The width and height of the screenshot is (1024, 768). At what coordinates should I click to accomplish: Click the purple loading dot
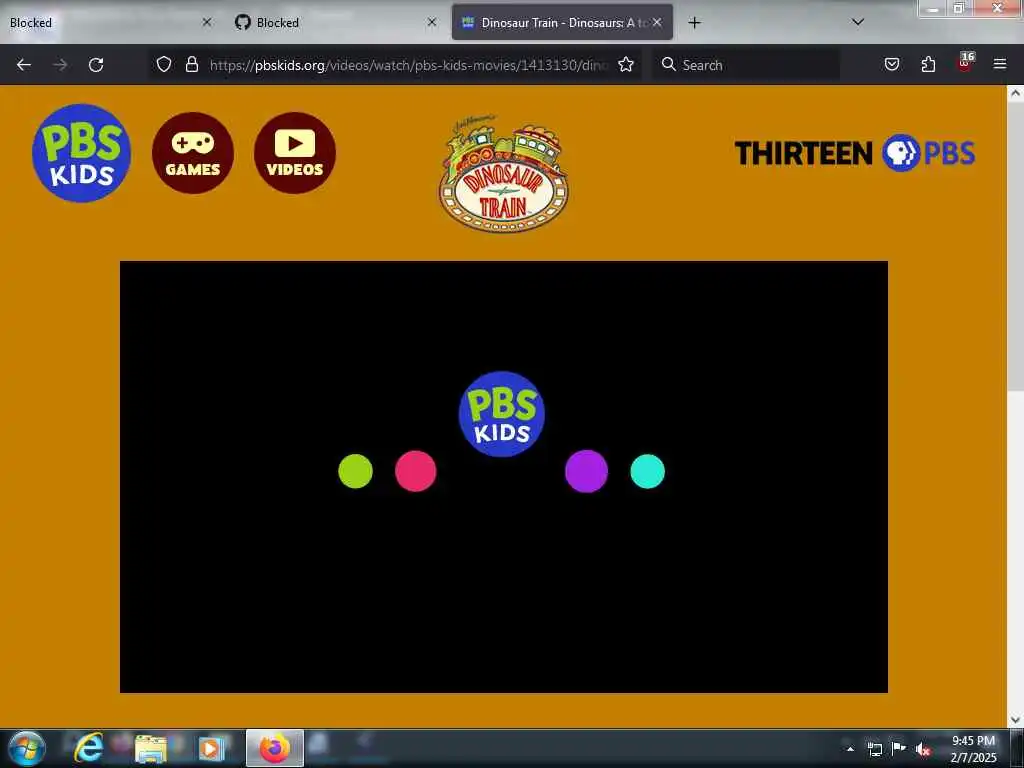pos(586,471)
